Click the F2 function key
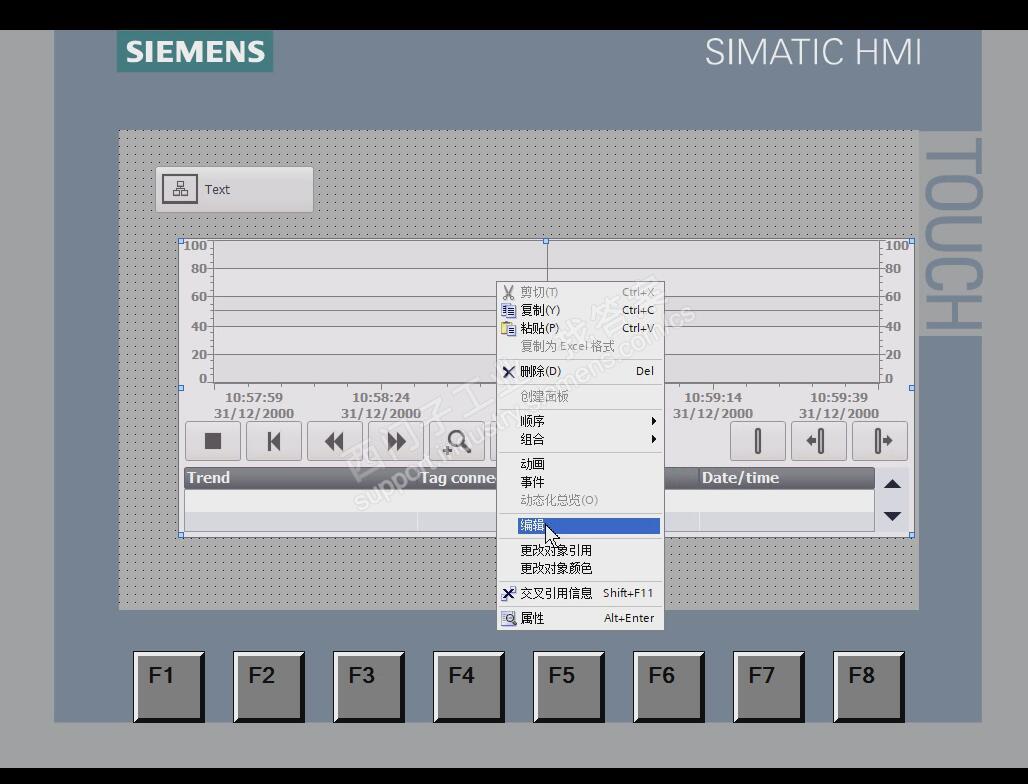This screenshot has width=1028, height=784. 269,687
